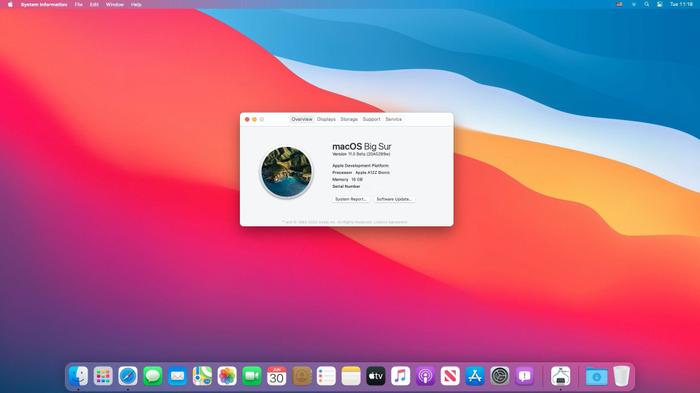Launch Apple TV from Dock
Image resolution: width=700 pixels, height=393 pixels.
tap(375, 376)
